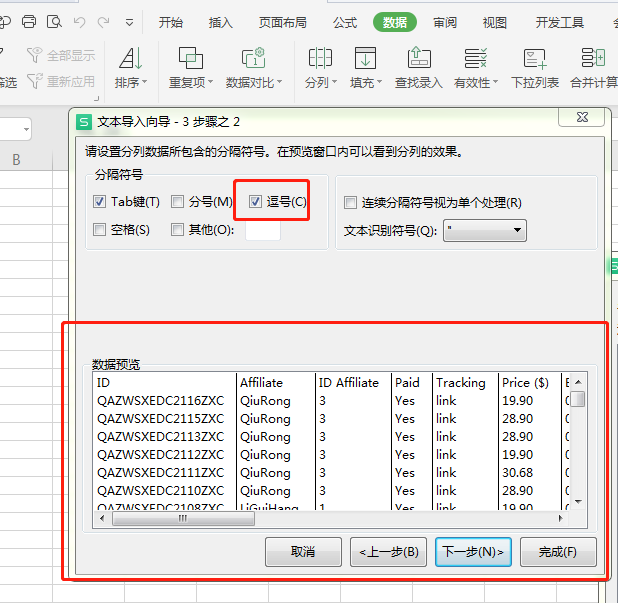618x603 pixels.
Task: Click preview scroll right arrow
Action: pyautogui.click(x=560, y=519)
